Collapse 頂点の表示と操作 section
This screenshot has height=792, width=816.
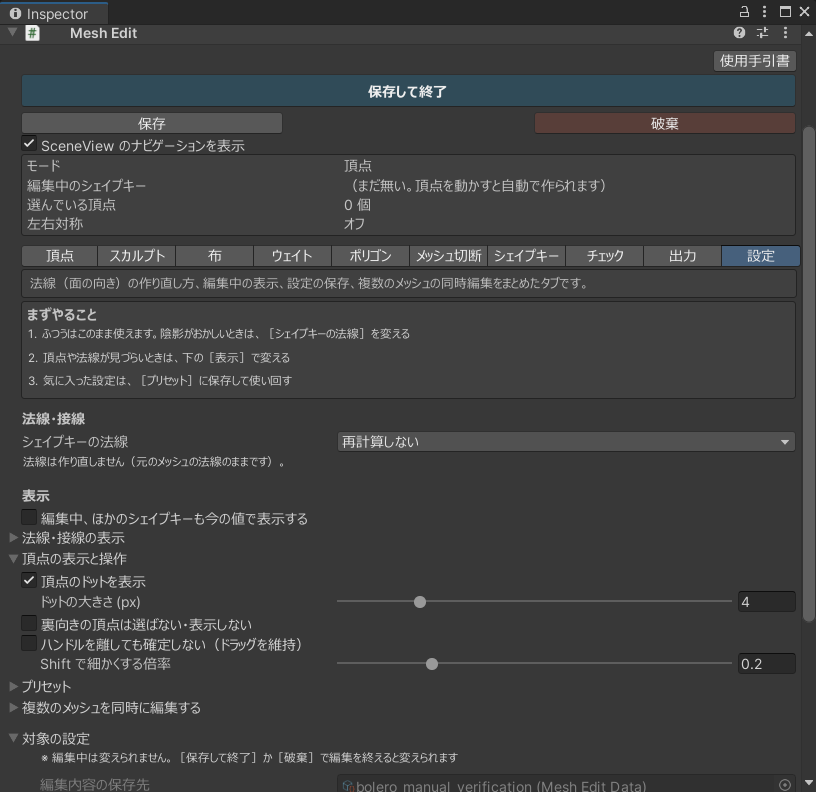[14, 558]
